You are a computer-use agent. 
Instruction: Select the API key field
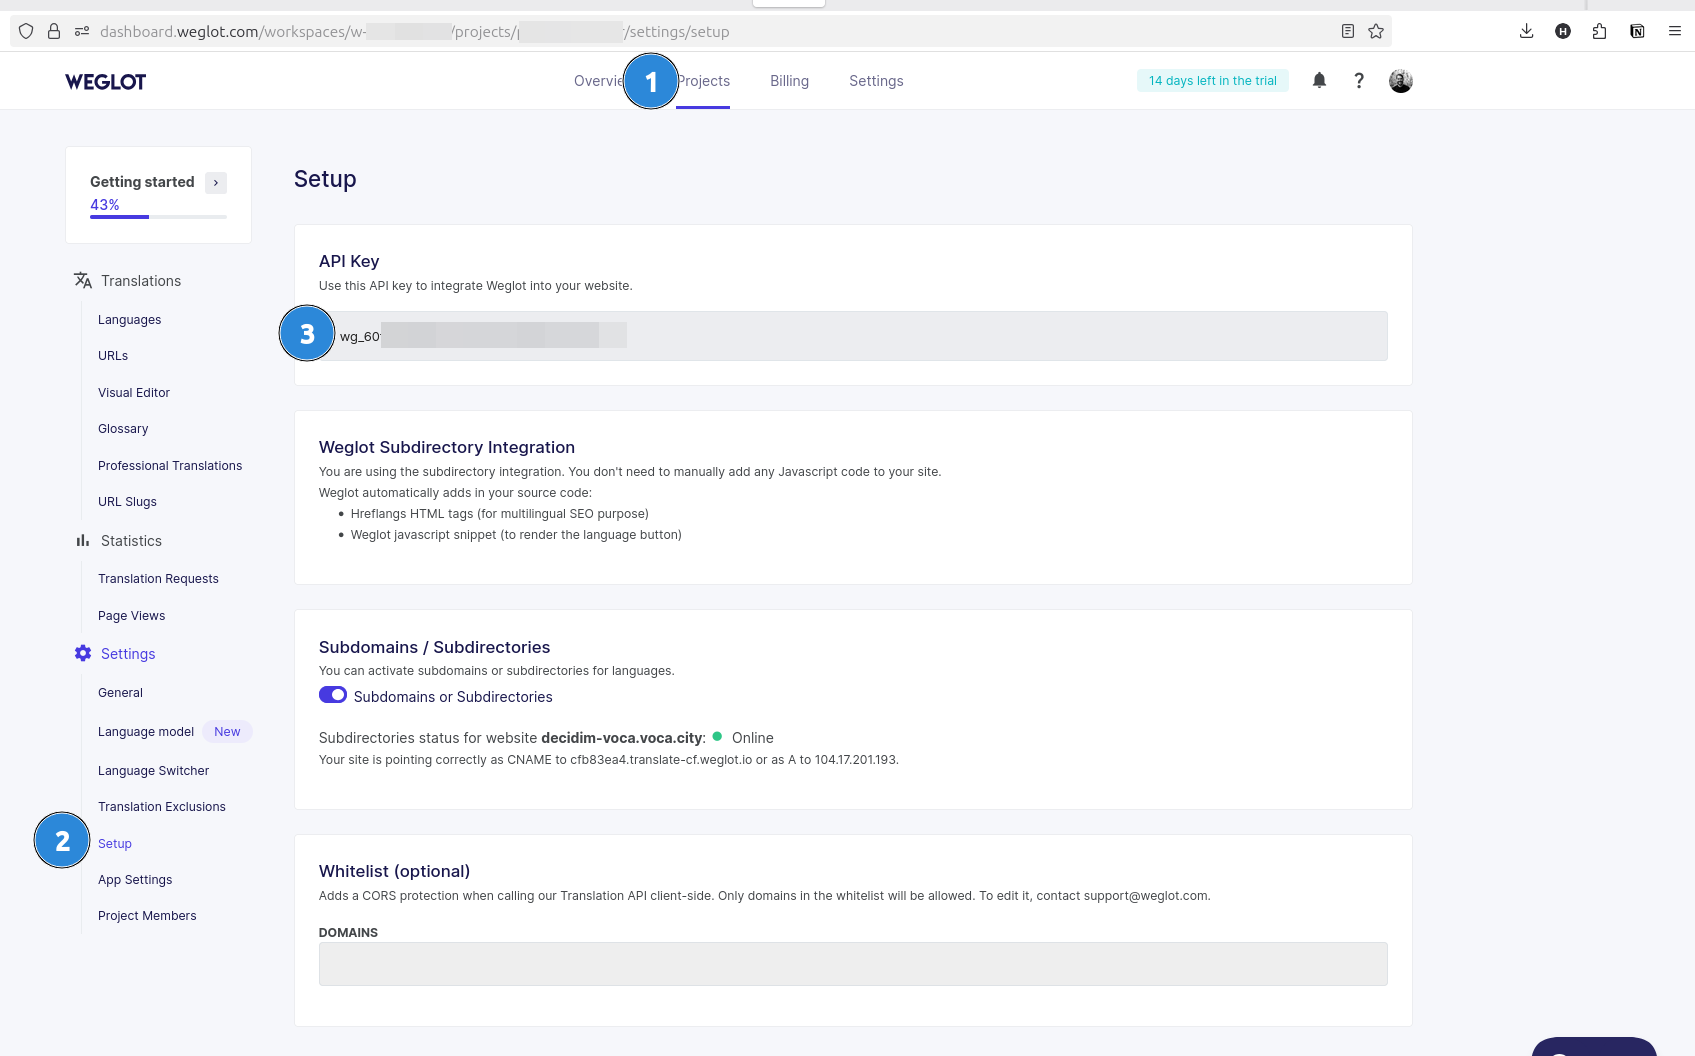coord(860,336)
